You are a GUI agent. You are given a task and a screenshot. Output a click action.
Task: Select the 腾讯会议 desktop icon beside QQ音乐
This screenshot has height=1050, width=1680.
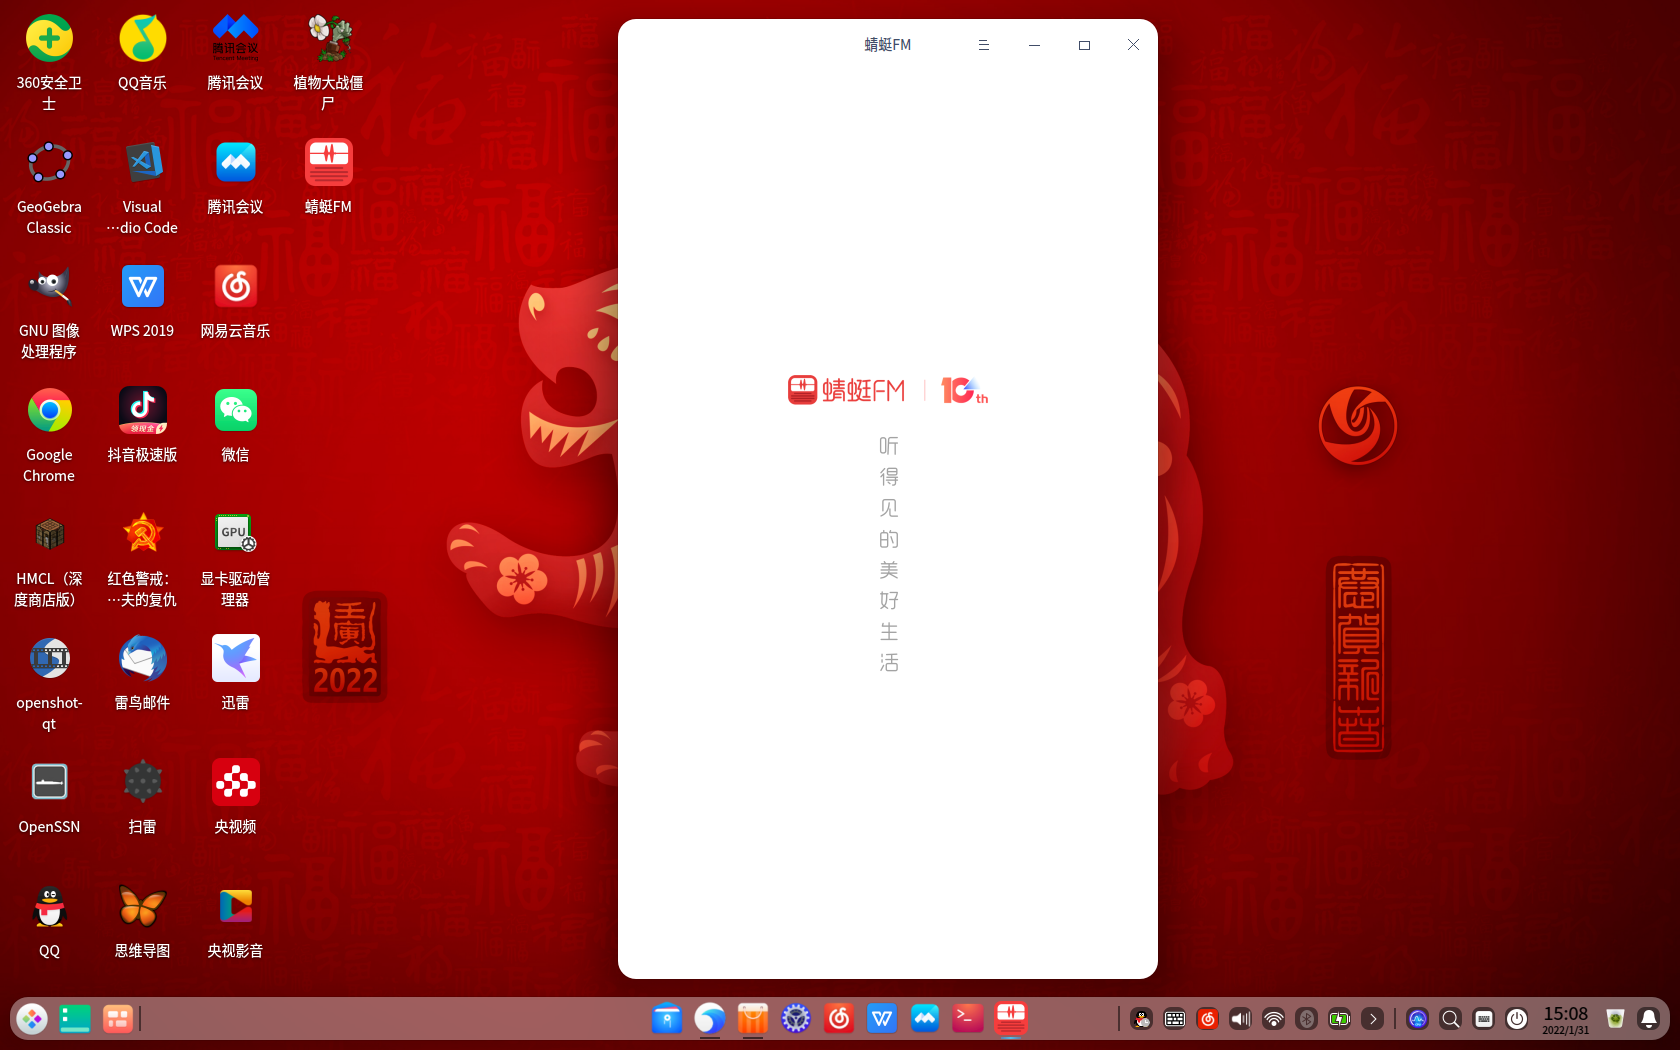click(235, 52)
